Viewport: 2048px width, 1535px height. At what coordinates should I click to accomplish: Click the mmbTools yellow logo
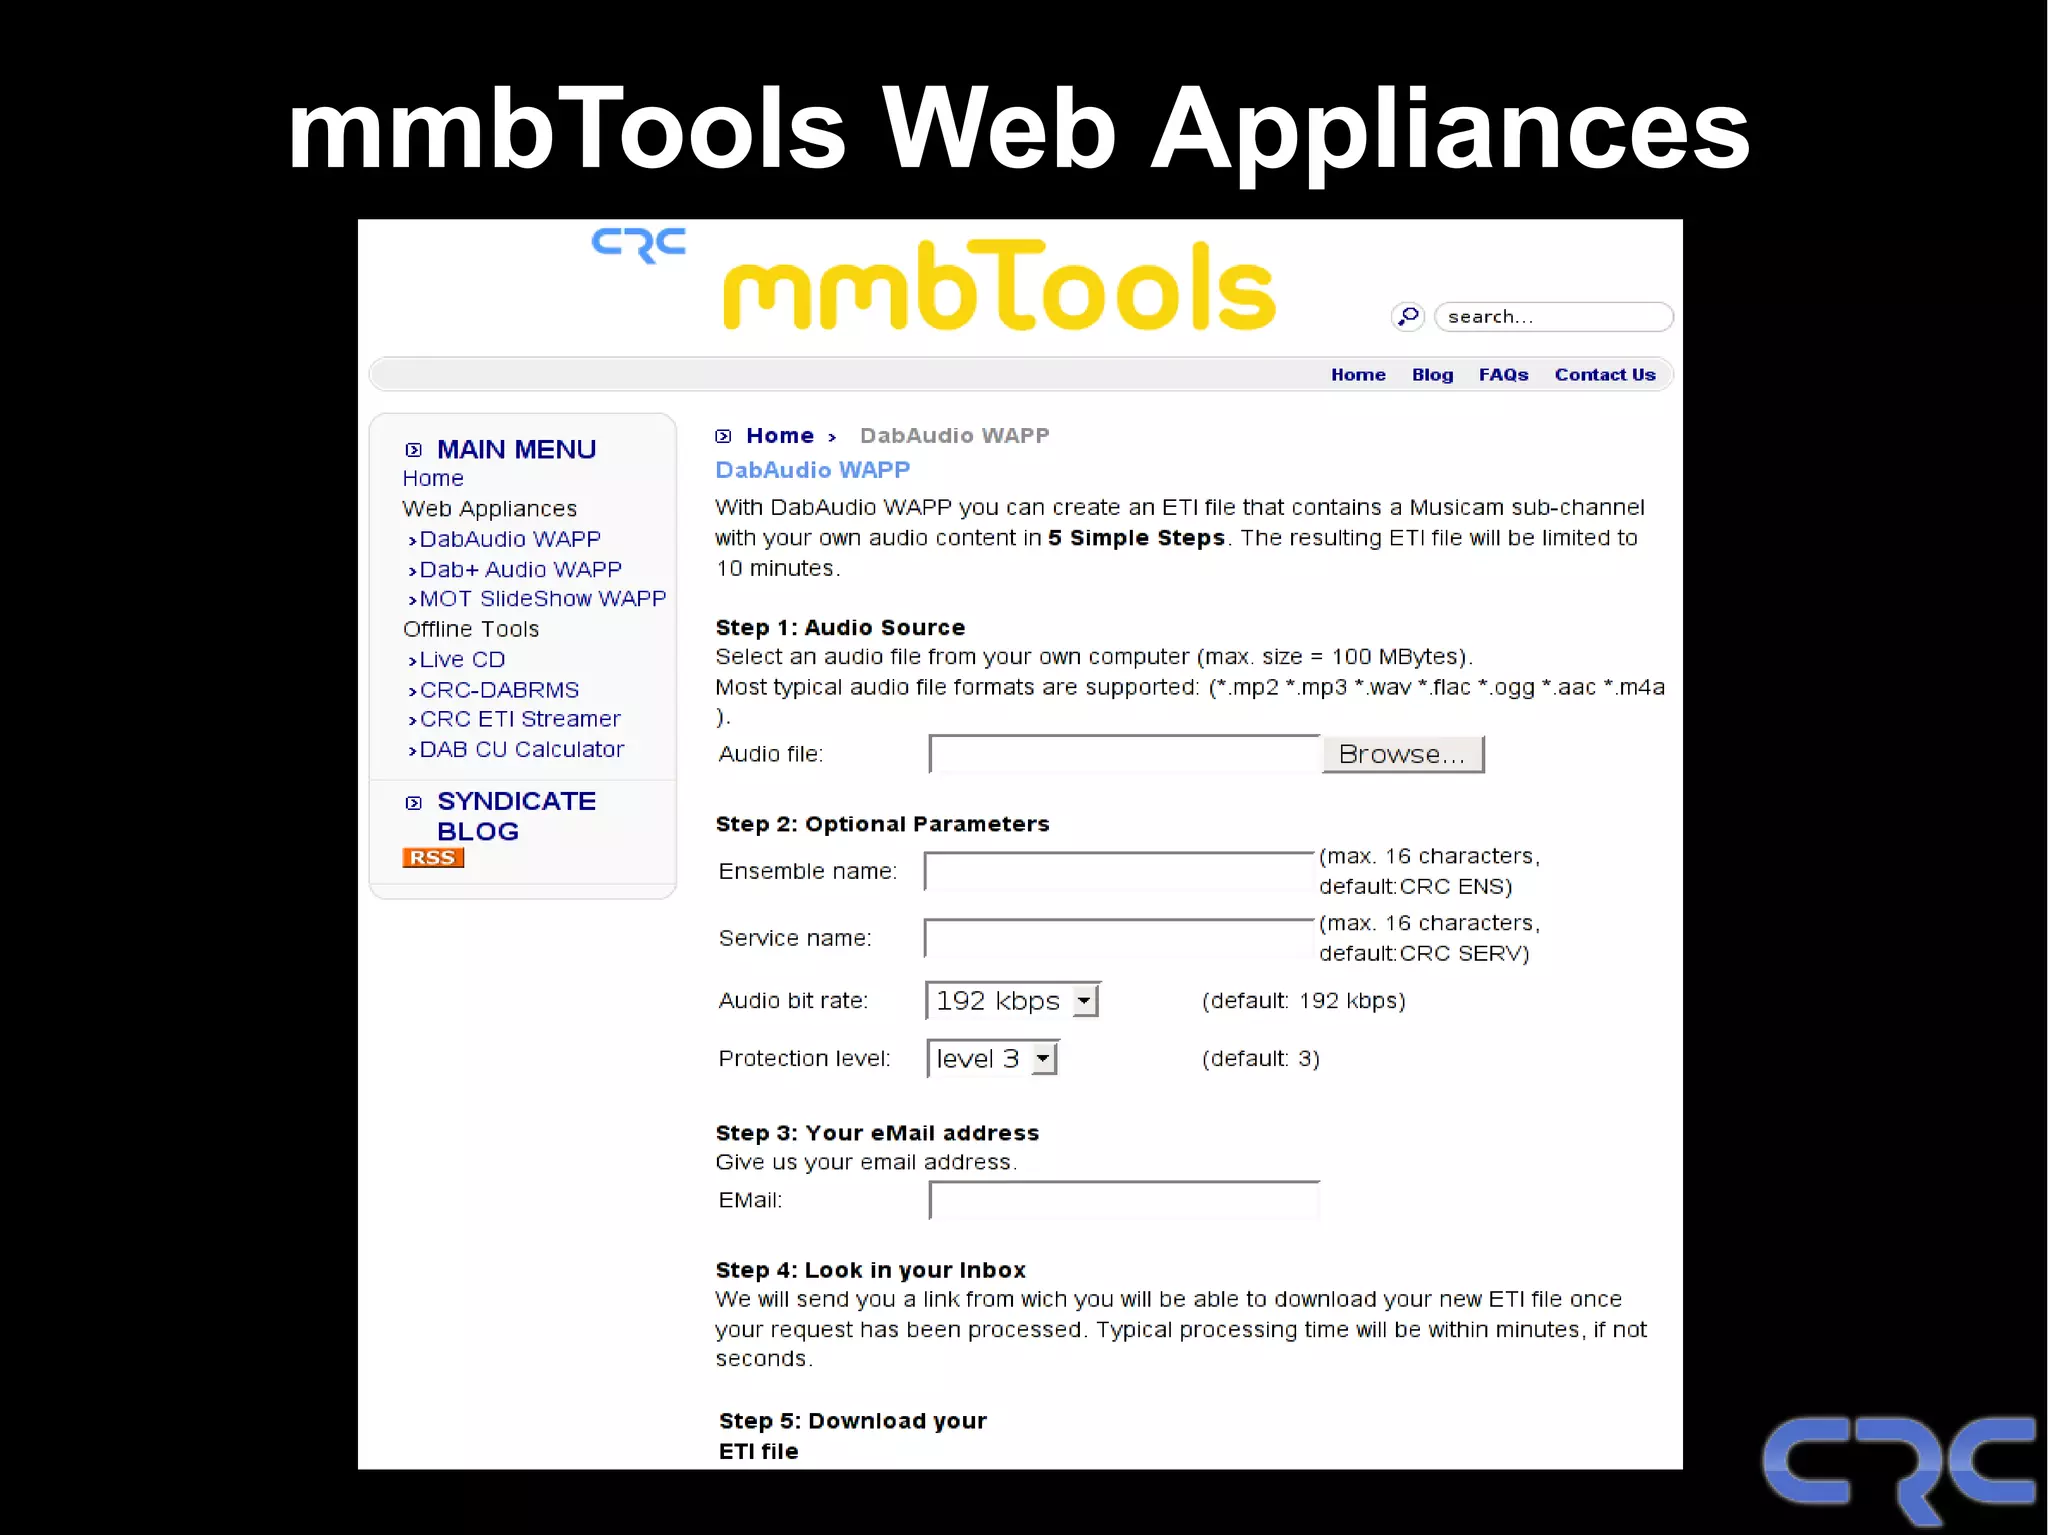coord(999,286)
